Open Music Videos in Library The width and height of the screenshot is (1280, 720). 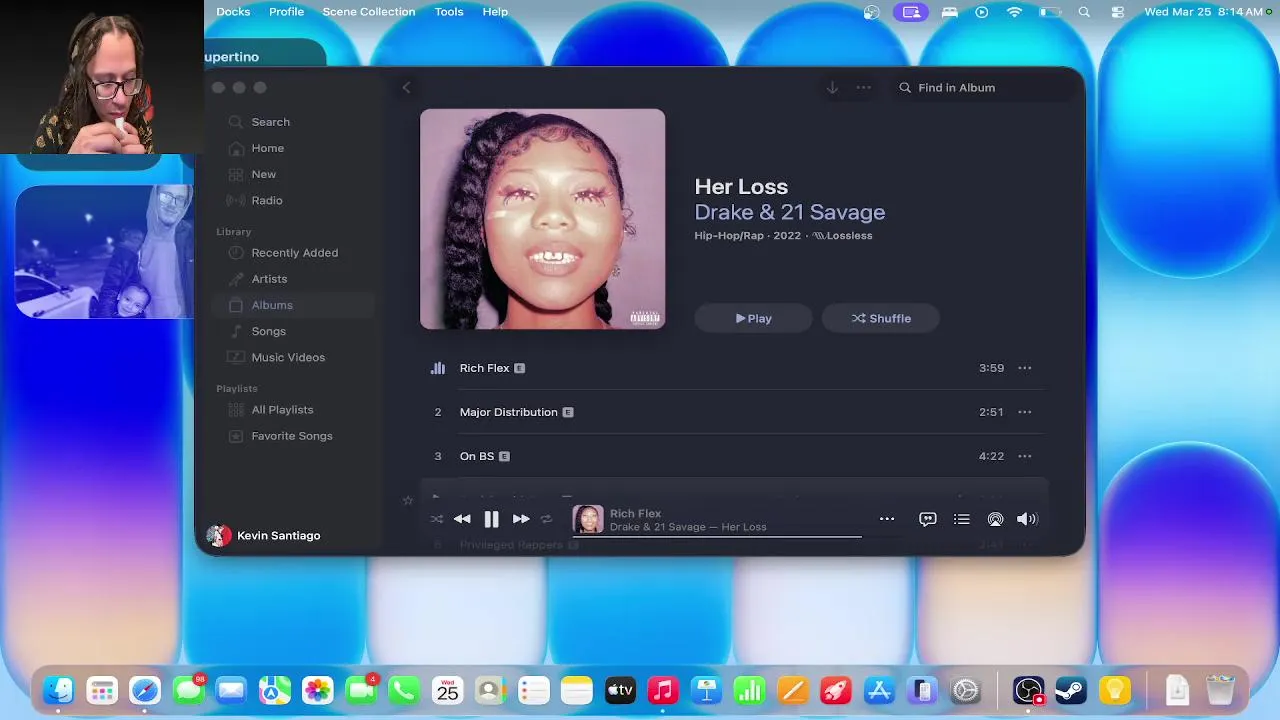tap(288, 357)
